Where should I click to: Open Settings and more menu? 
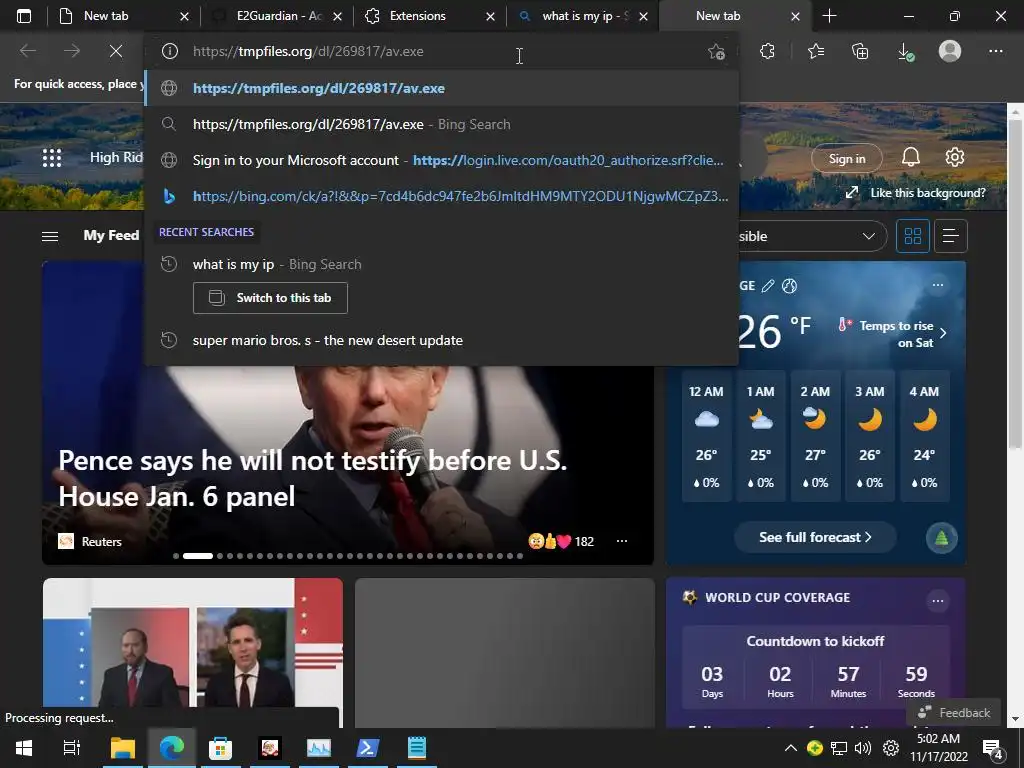995,51
